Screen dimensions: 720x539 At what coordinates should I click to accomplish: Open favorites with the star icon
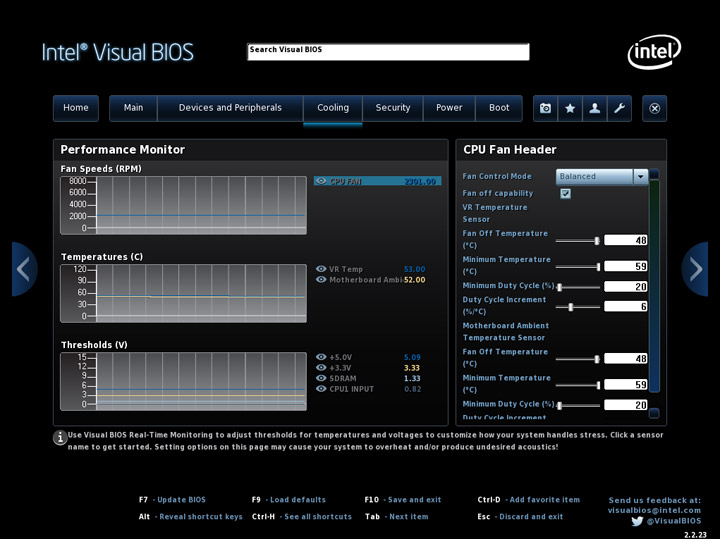click(570, 108)
